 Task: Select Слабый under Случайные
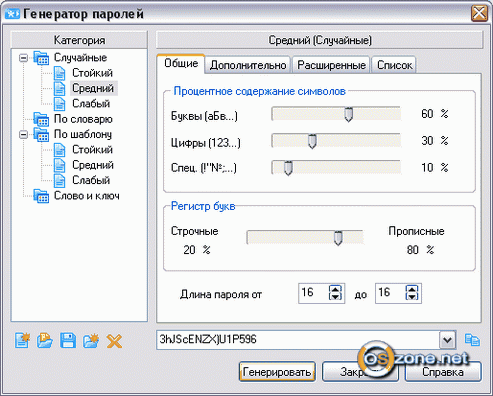click(91, 104)
